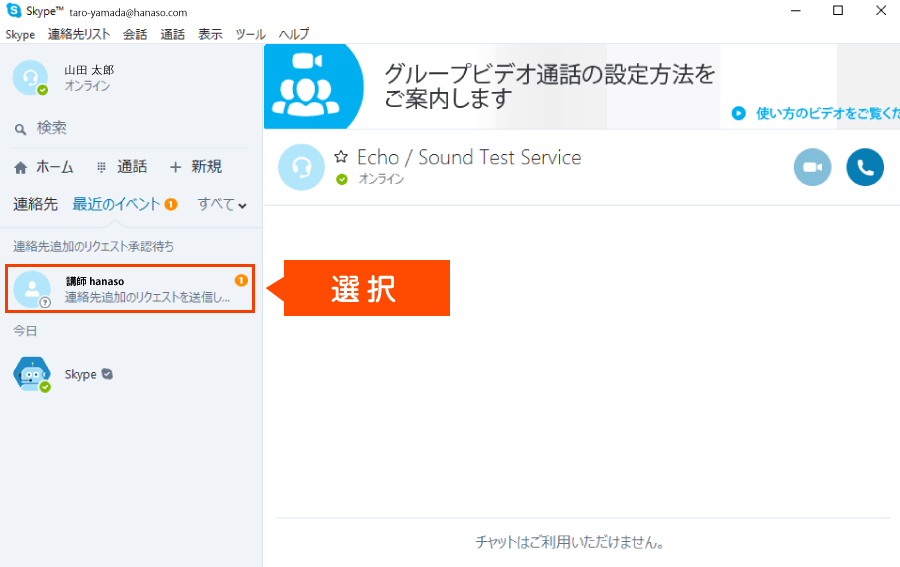The image size is (900, 567).
Task: Click taro-yamada@hanaso.com in title bar
Action: tap(128, 13)
